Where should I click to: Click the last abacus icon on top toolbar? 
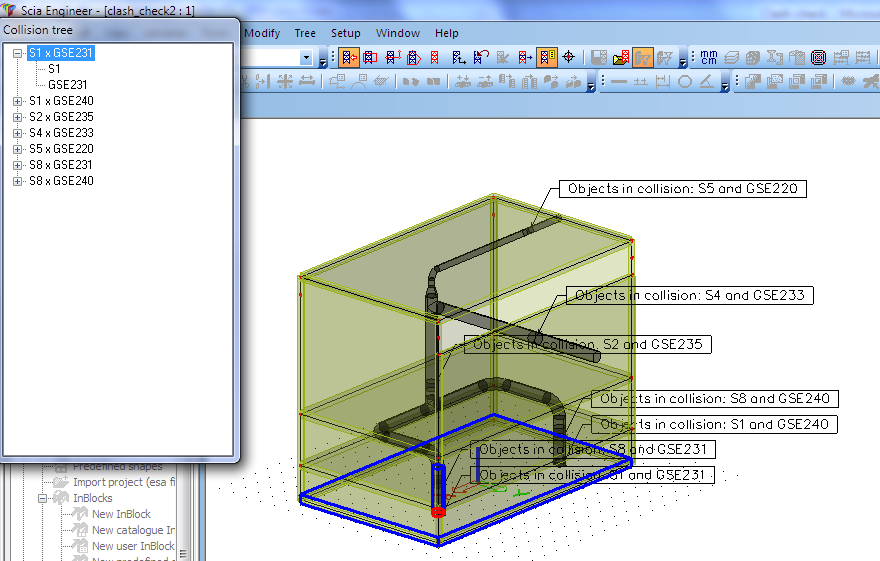pyautogui.click(x=863, y=57)
